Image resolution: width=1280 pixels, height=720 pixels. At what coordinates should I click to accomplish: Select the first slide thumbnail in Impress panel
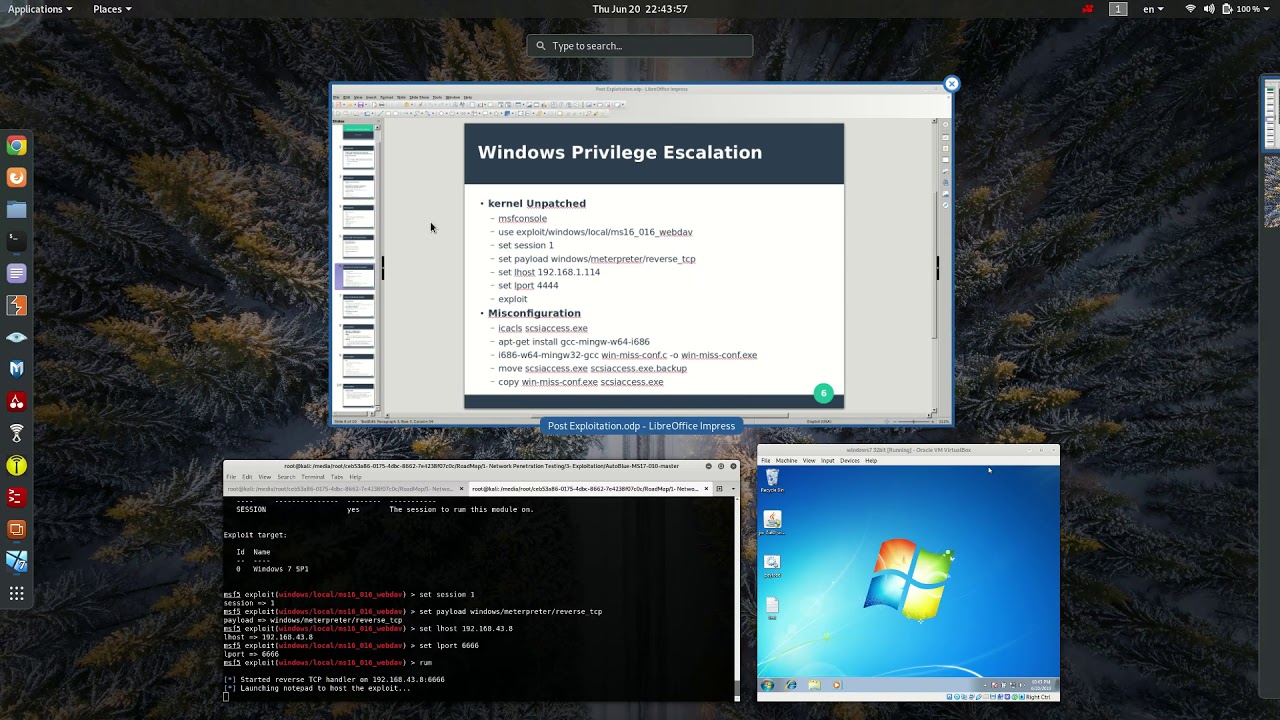(358, 130)
